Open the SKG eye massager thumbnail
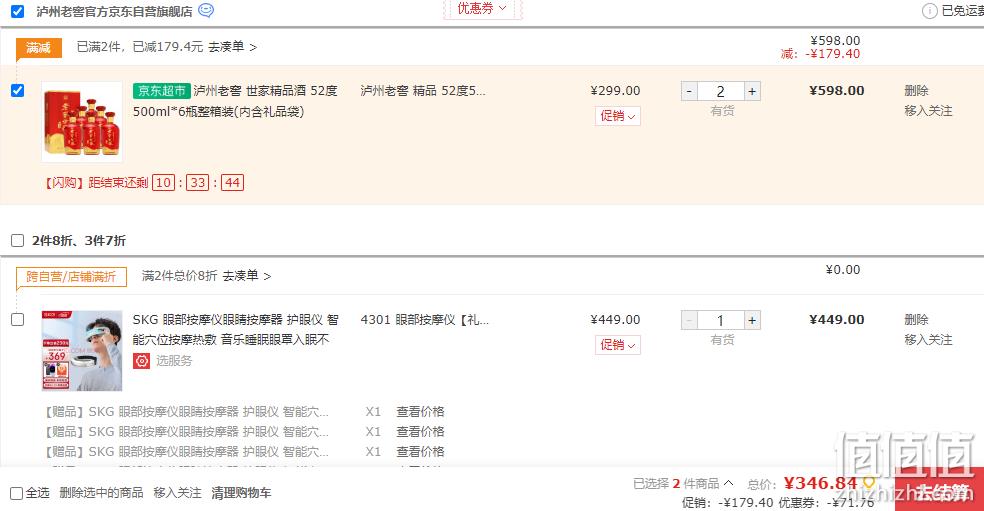Image resolution: width=984 pixels, height=511 pixels. pyautogui.click(x=82, y=350)
